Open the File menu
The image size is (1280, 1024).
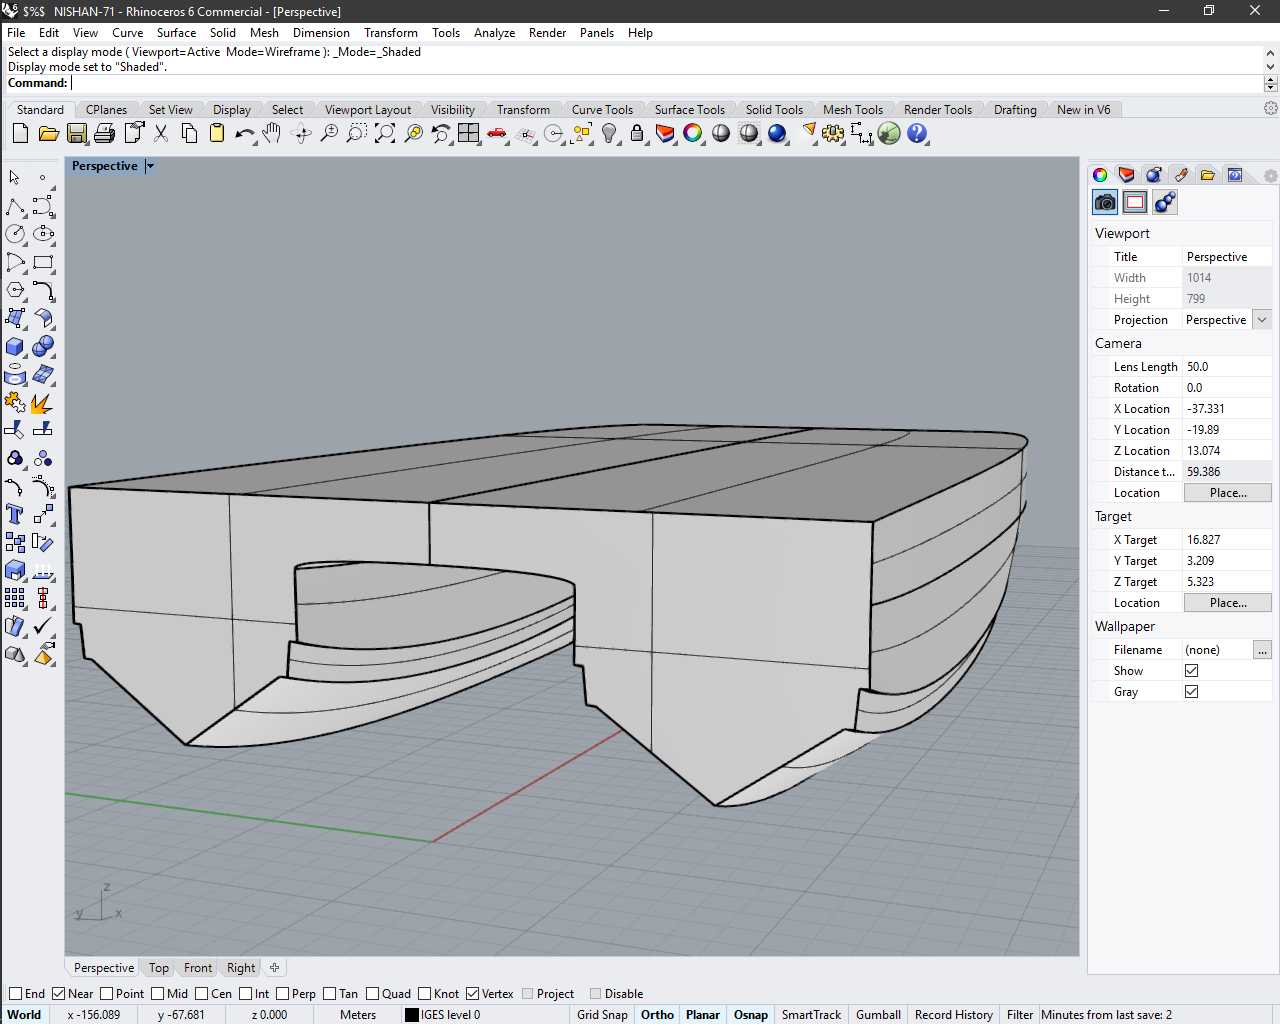(x=16, y=32)
